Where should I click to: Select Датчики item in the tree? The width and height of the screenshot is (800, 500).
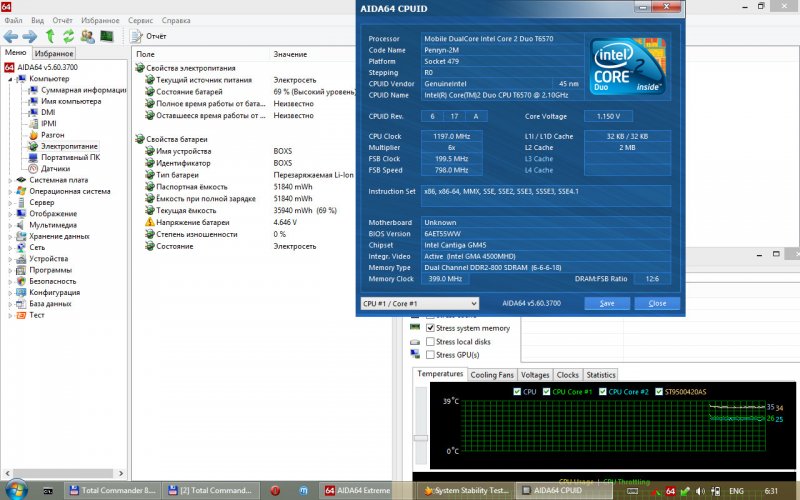(55, 169)
